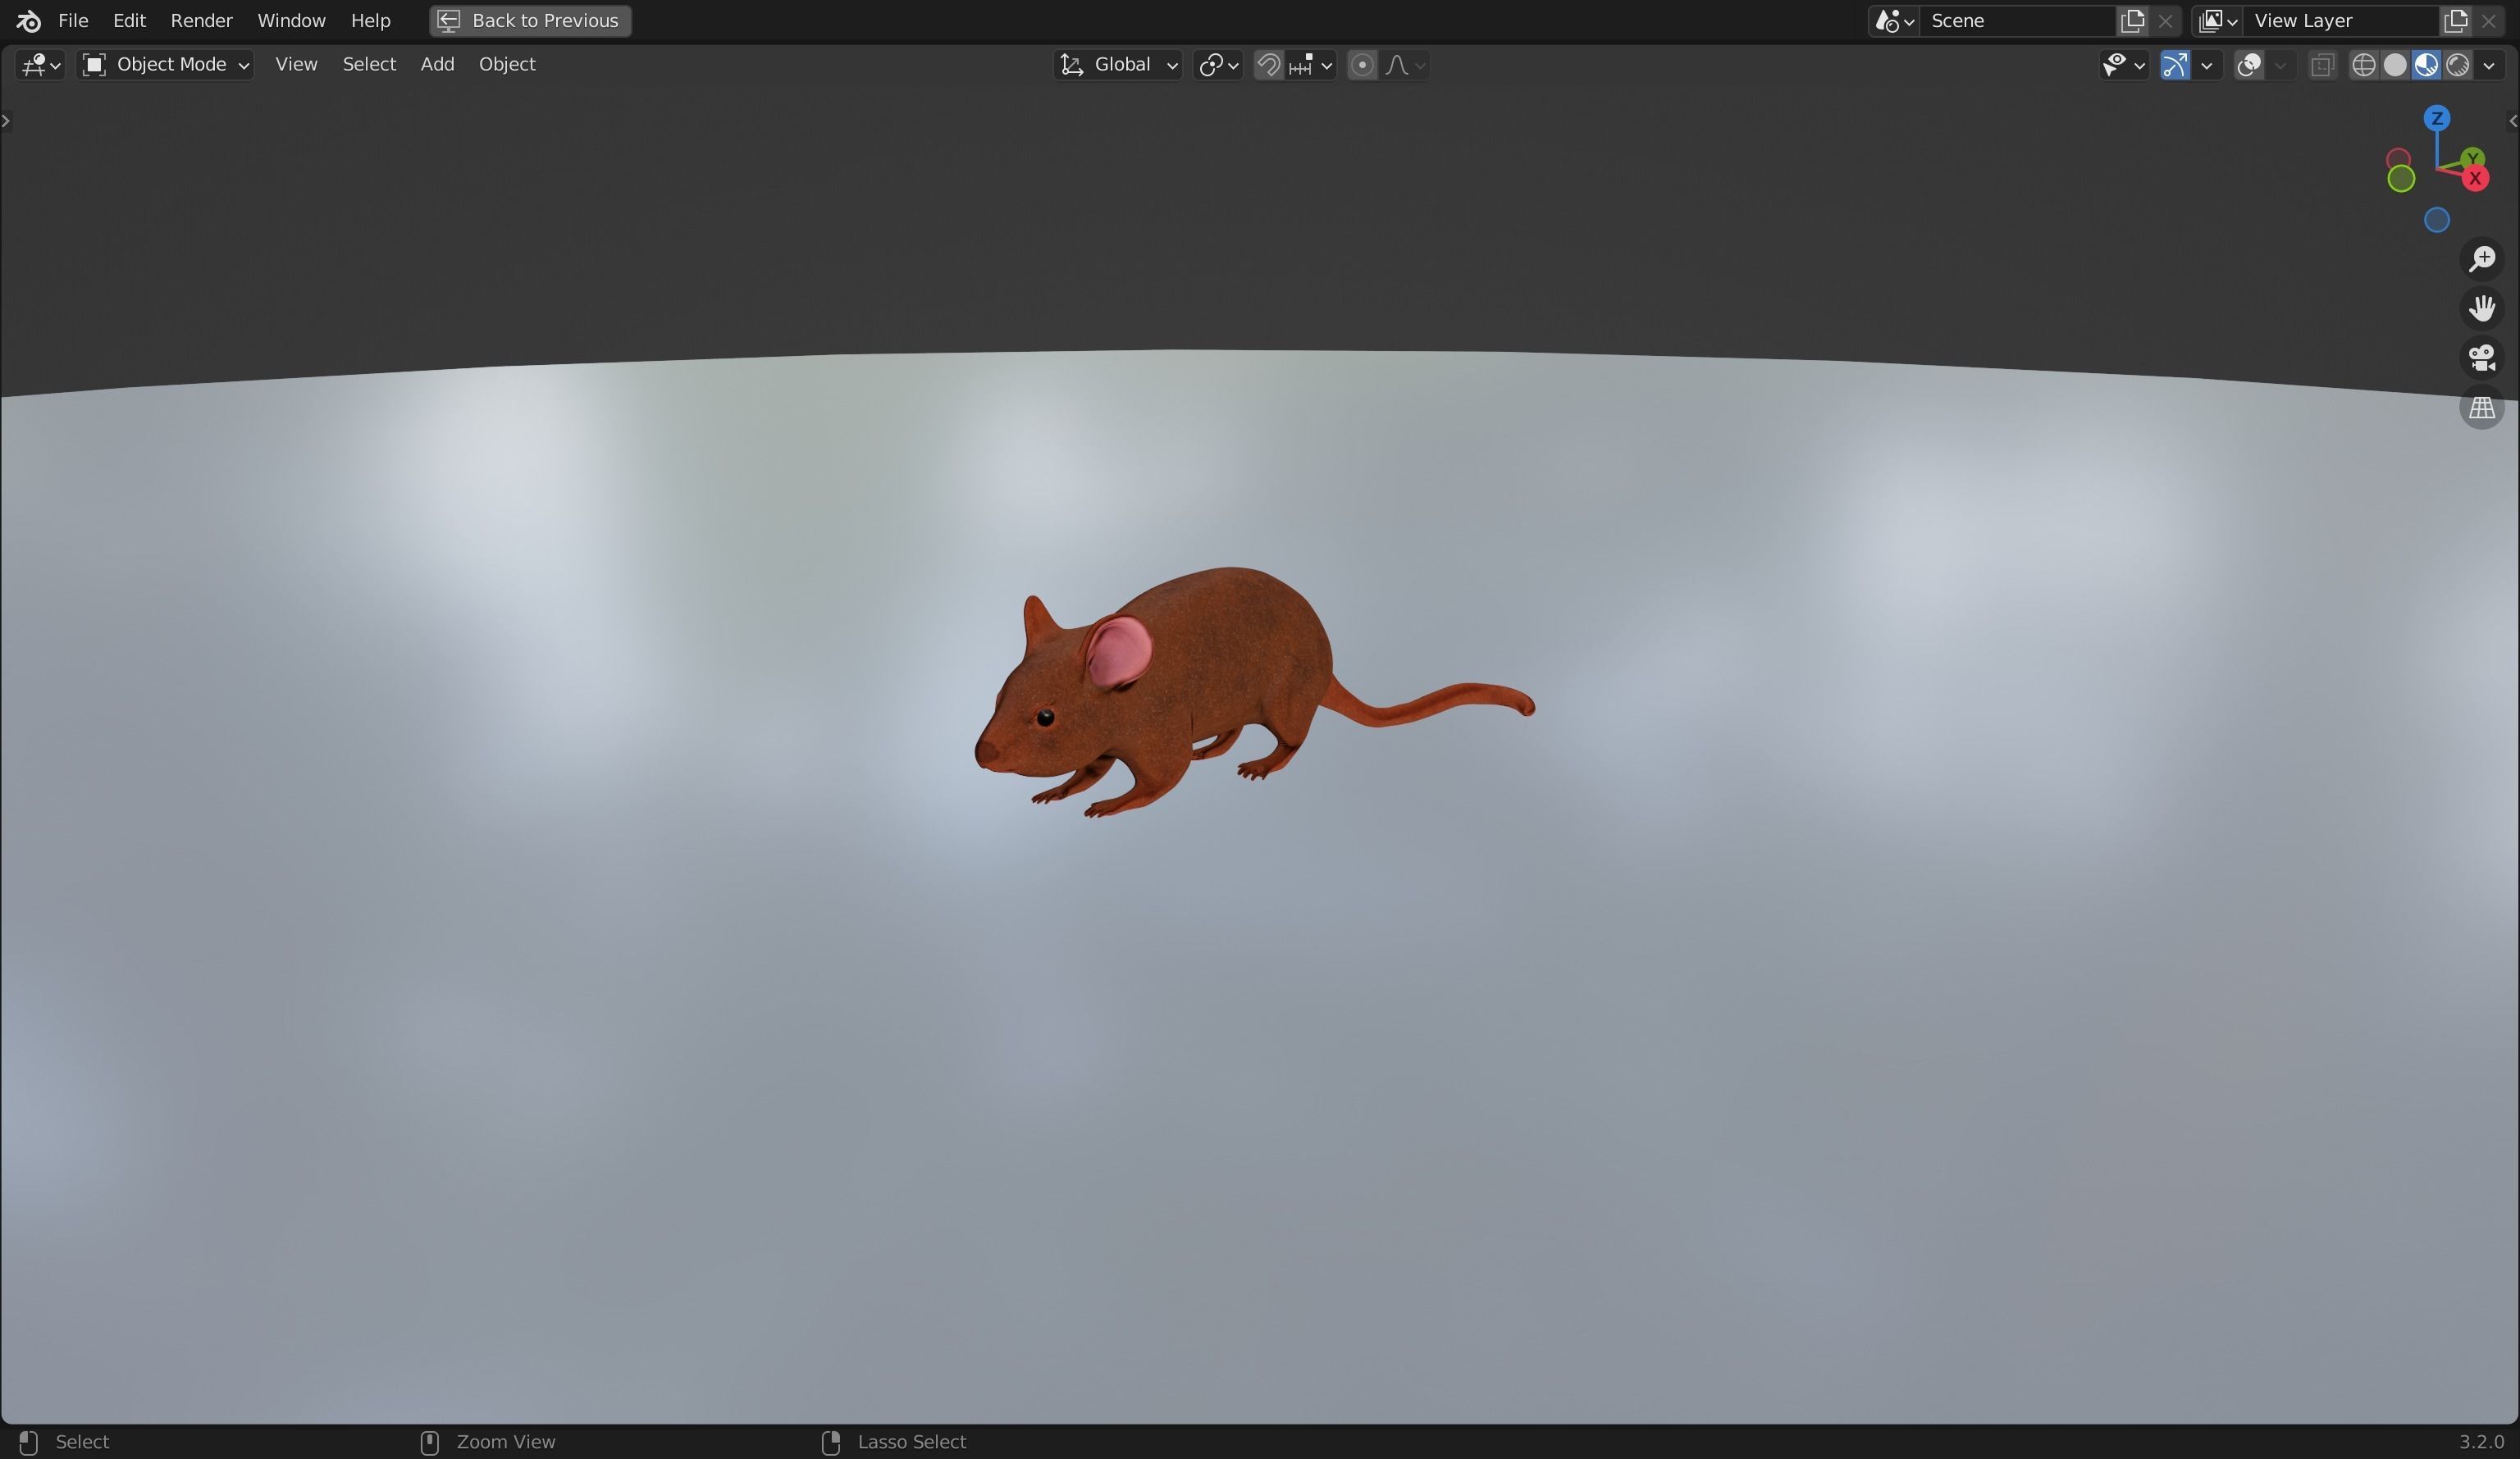Screen dimensions: 2520x1459
Task: Click the Scene name field
Action: coord(2017,21)
